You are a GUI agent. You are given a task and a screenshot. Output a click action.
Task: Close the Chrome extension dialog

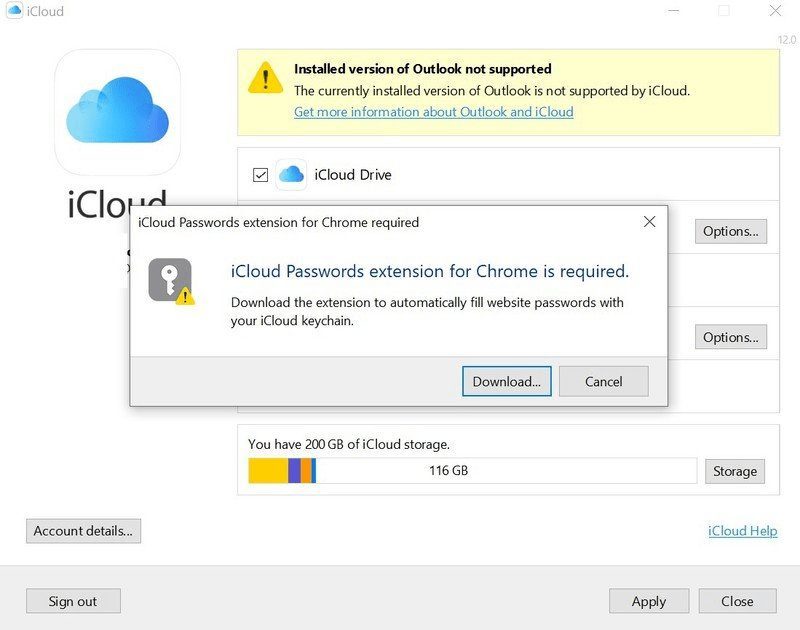649,222
